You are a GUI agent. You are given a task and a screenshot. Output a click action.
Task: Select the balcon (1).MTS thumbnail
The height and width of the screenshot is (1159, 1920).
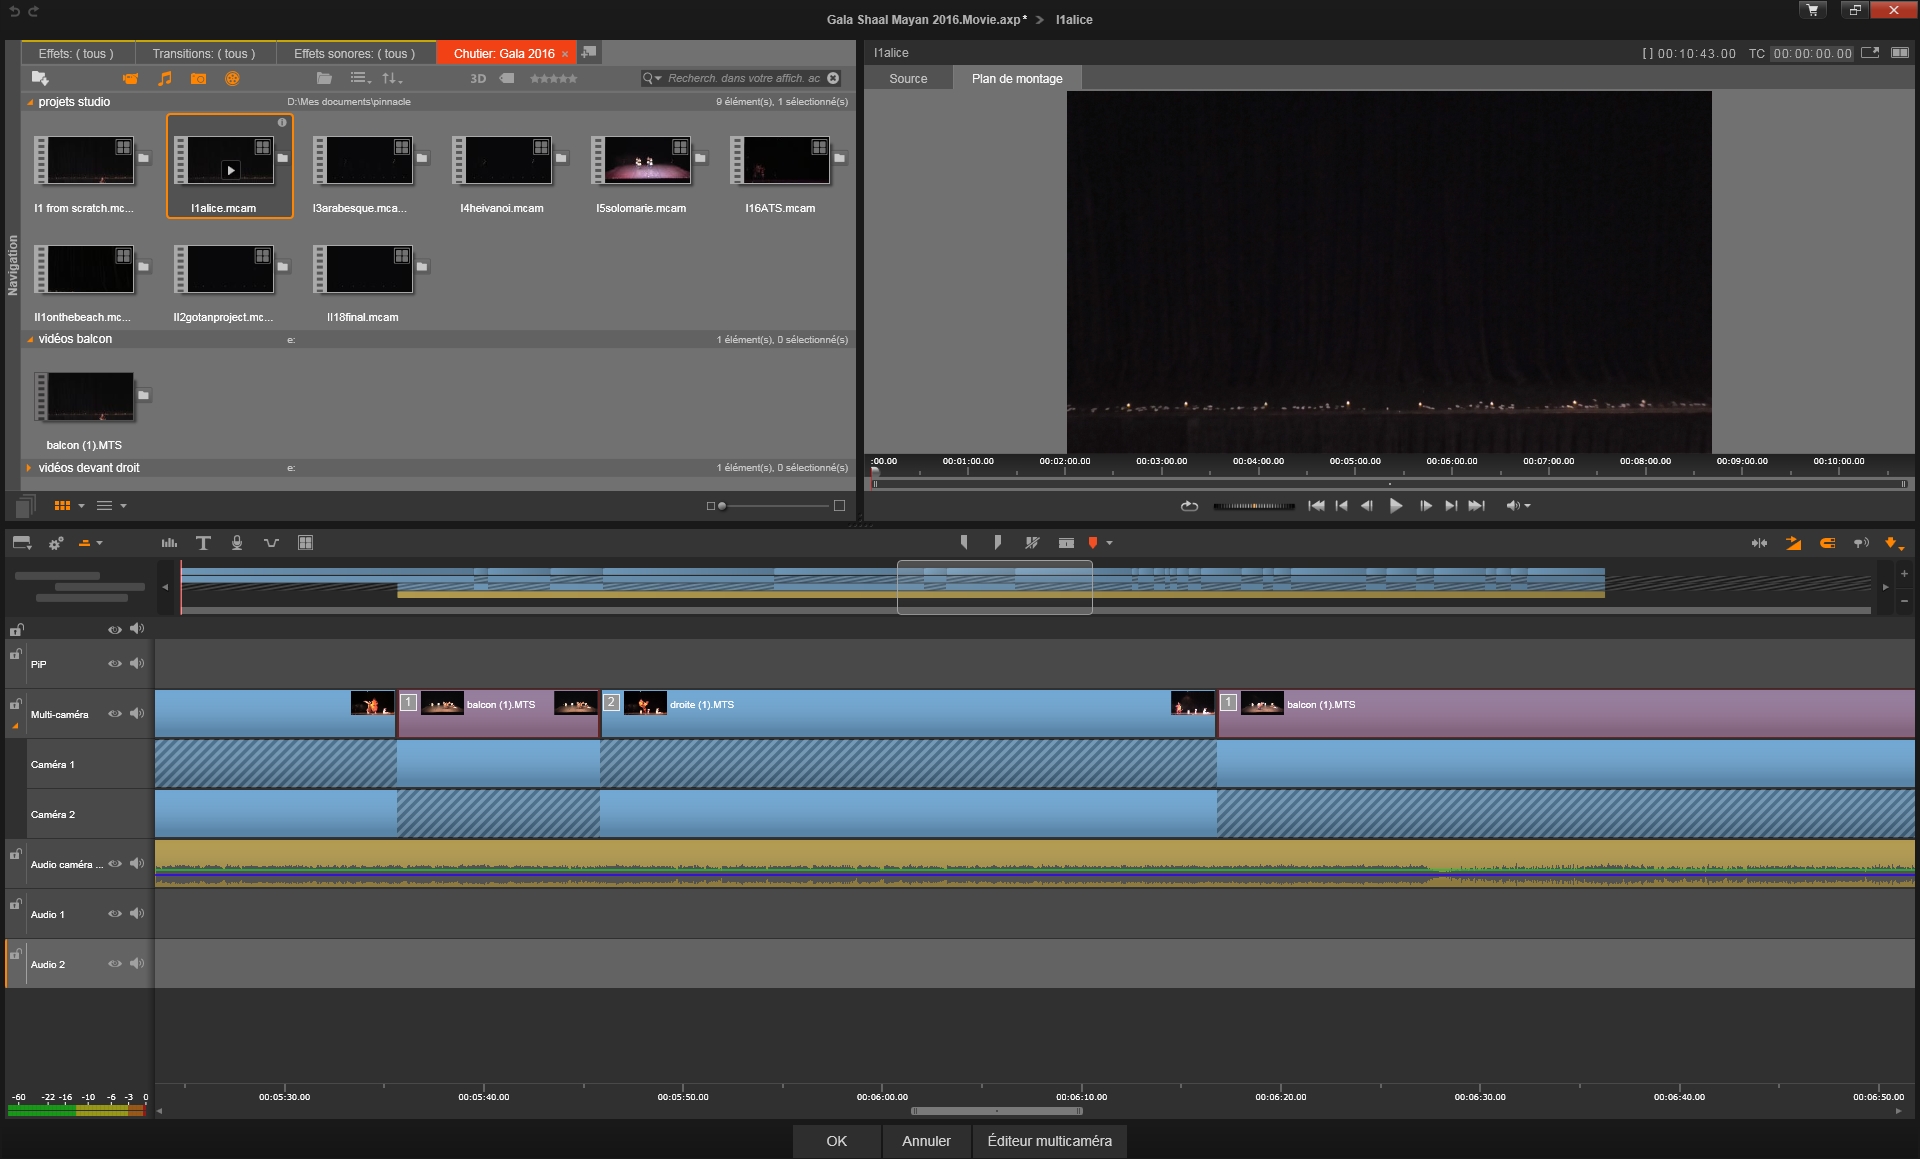click(85, 397)
